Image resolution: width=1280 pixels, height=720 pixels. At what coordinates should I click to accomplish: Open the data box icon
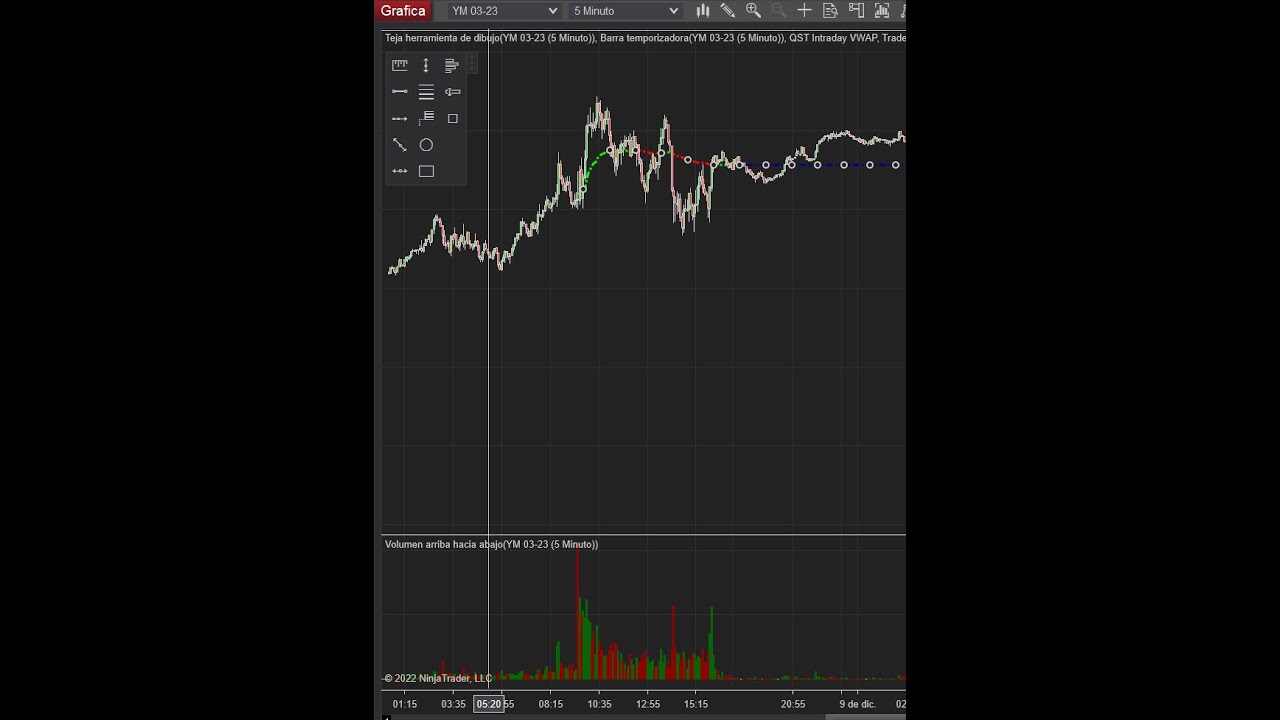(830, 11)
